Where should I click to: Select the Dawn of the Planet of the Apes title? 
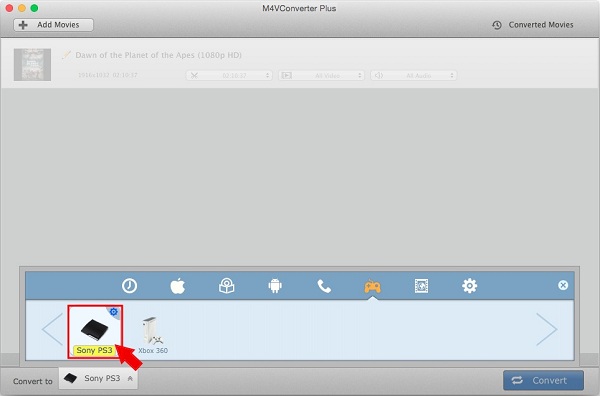(x=158, y=55)
